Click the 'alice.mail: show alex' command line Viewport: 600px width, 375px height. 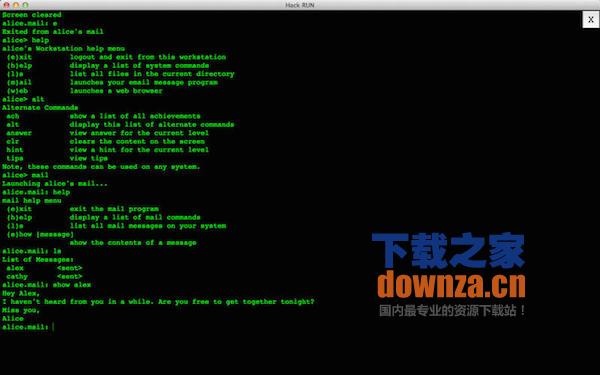pos(47,285)
